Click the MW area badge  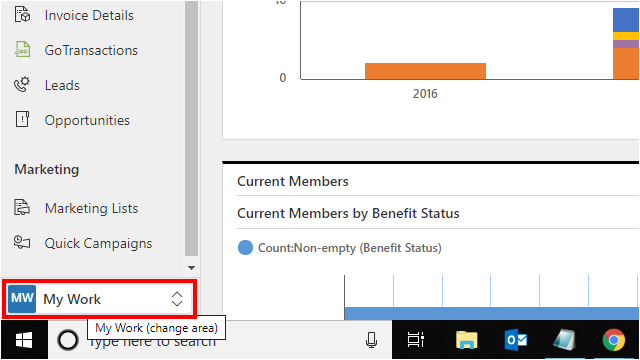[22, 299]
